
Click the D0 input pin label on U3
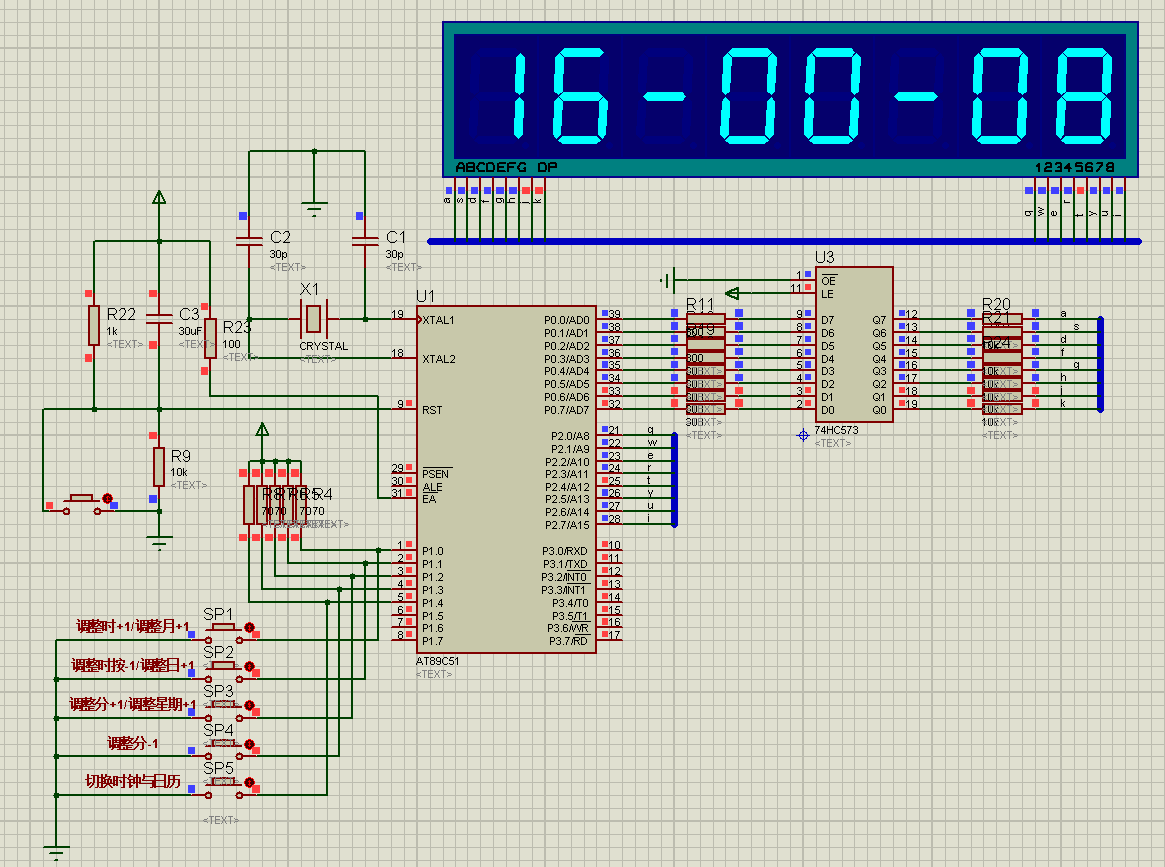tap(828, 410)
